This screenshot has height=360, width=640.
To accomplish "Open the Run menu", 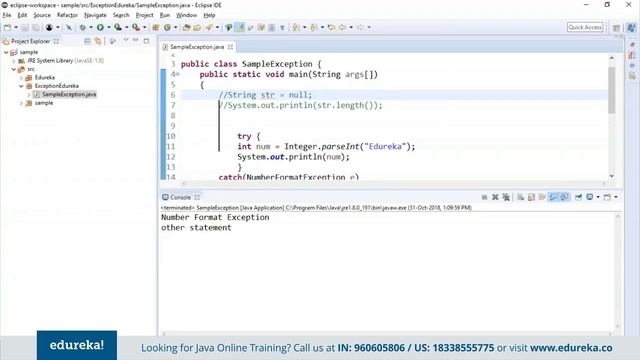I will point(164,15).
